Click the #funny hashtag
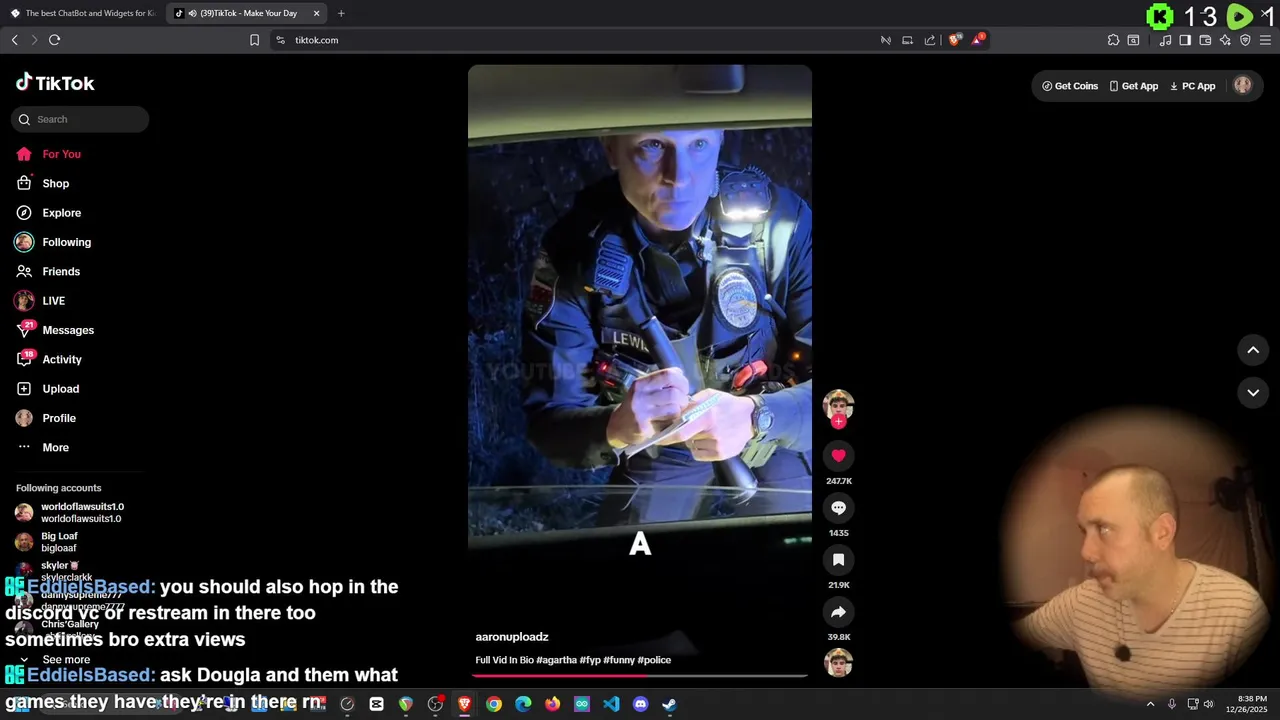 (618, 660)
